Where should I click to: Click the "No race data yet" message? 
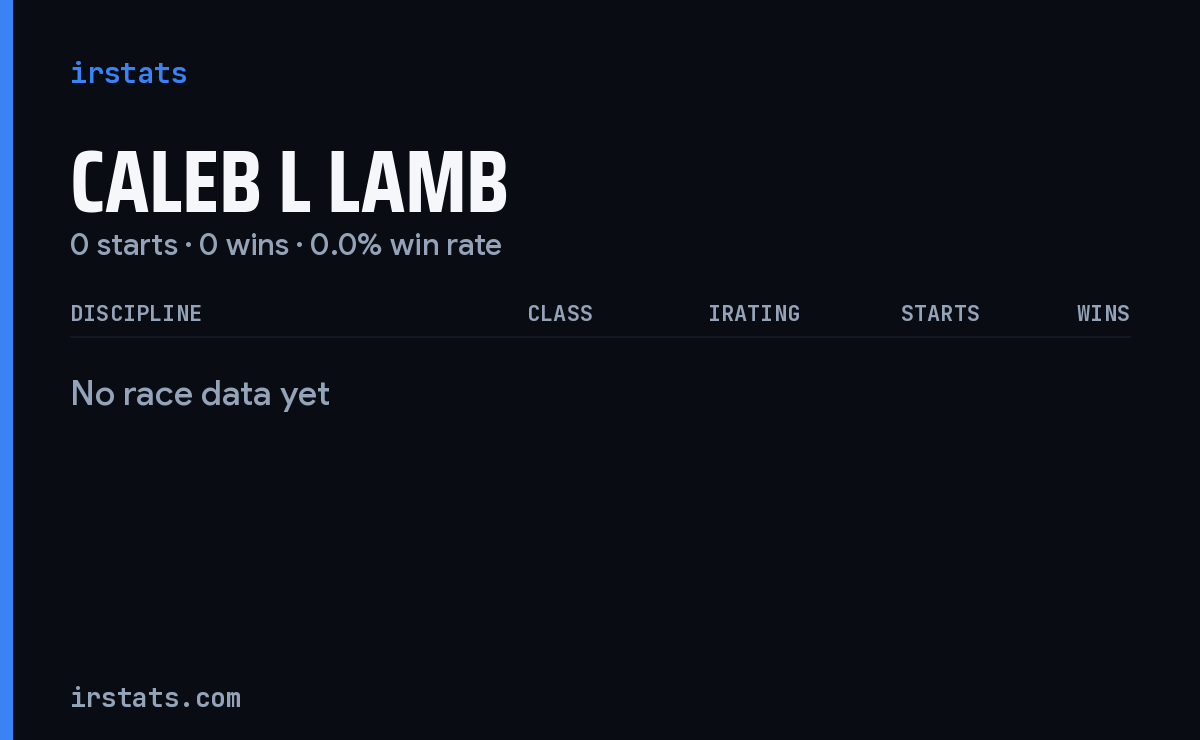click(x=200, y=394)
